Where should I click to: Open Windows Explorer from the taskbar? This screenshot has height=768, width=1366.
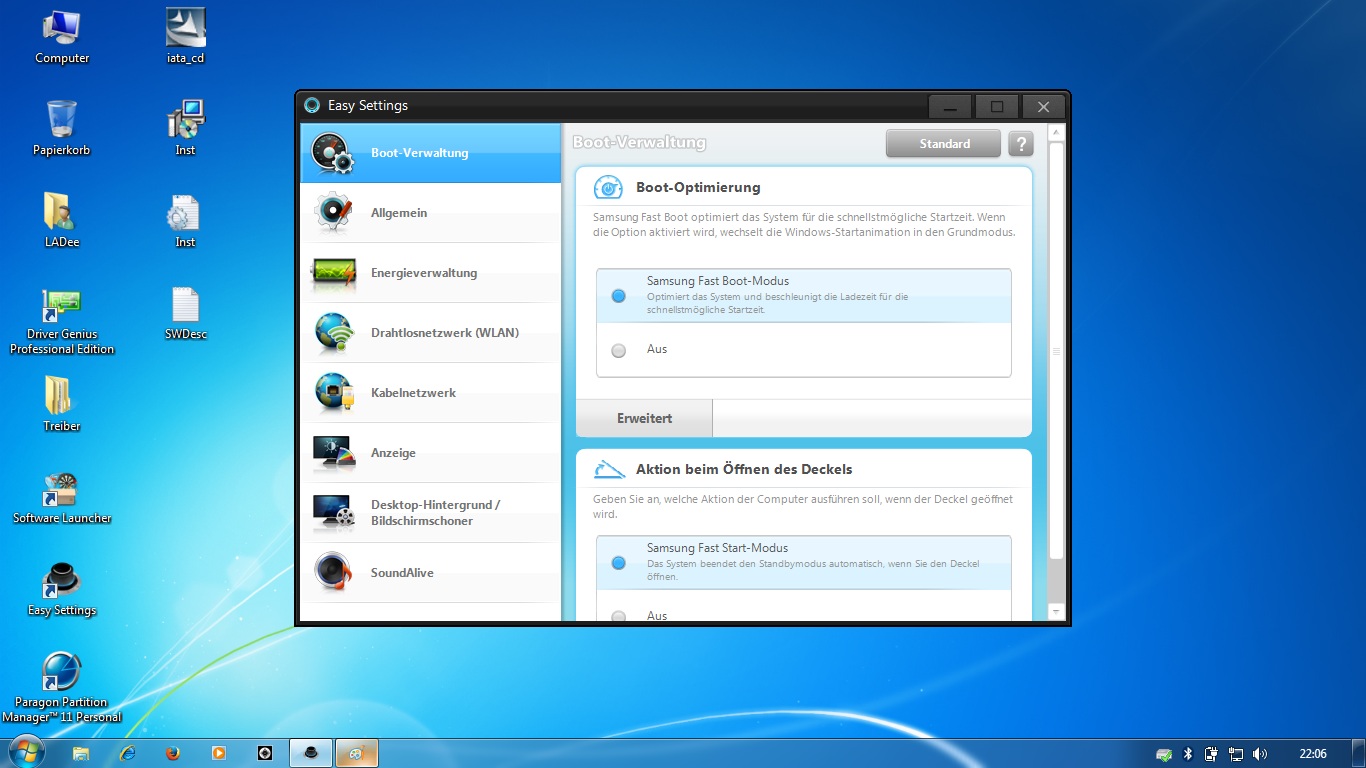[x=81, y=753]
